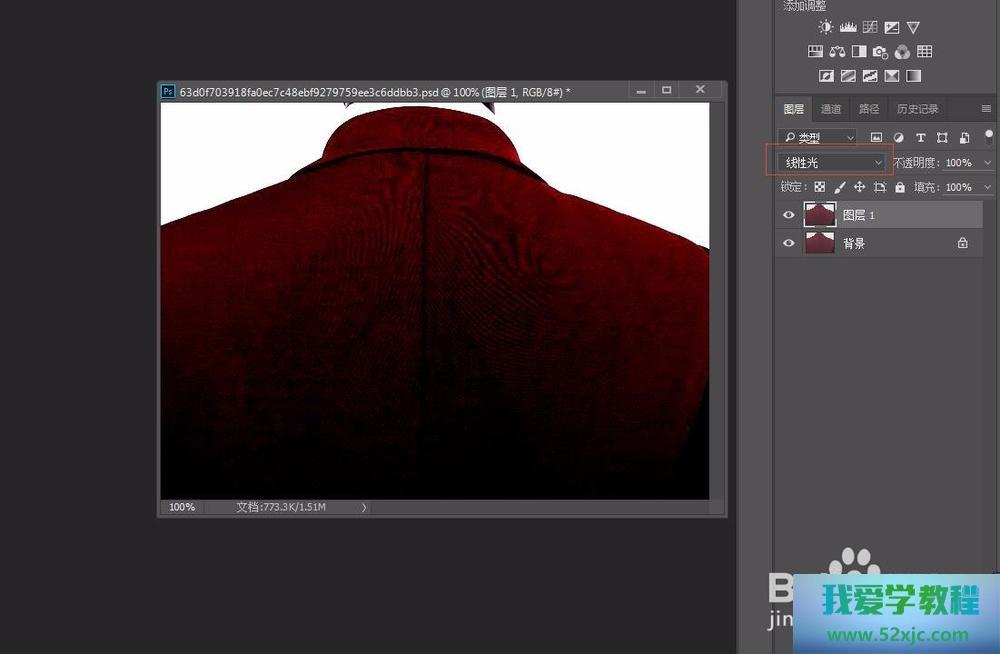Open the layers panel options menu

tap(986, 109)
